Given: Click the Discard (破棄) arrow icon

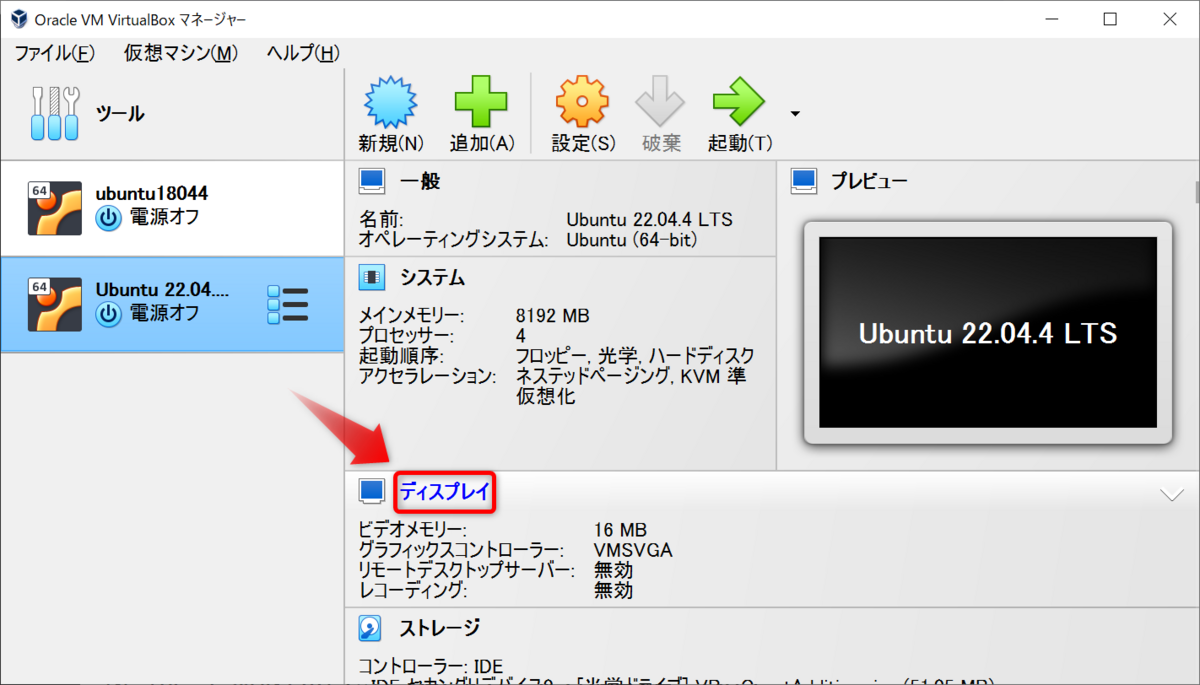Looking at the screenshot, I should point(661,102).
